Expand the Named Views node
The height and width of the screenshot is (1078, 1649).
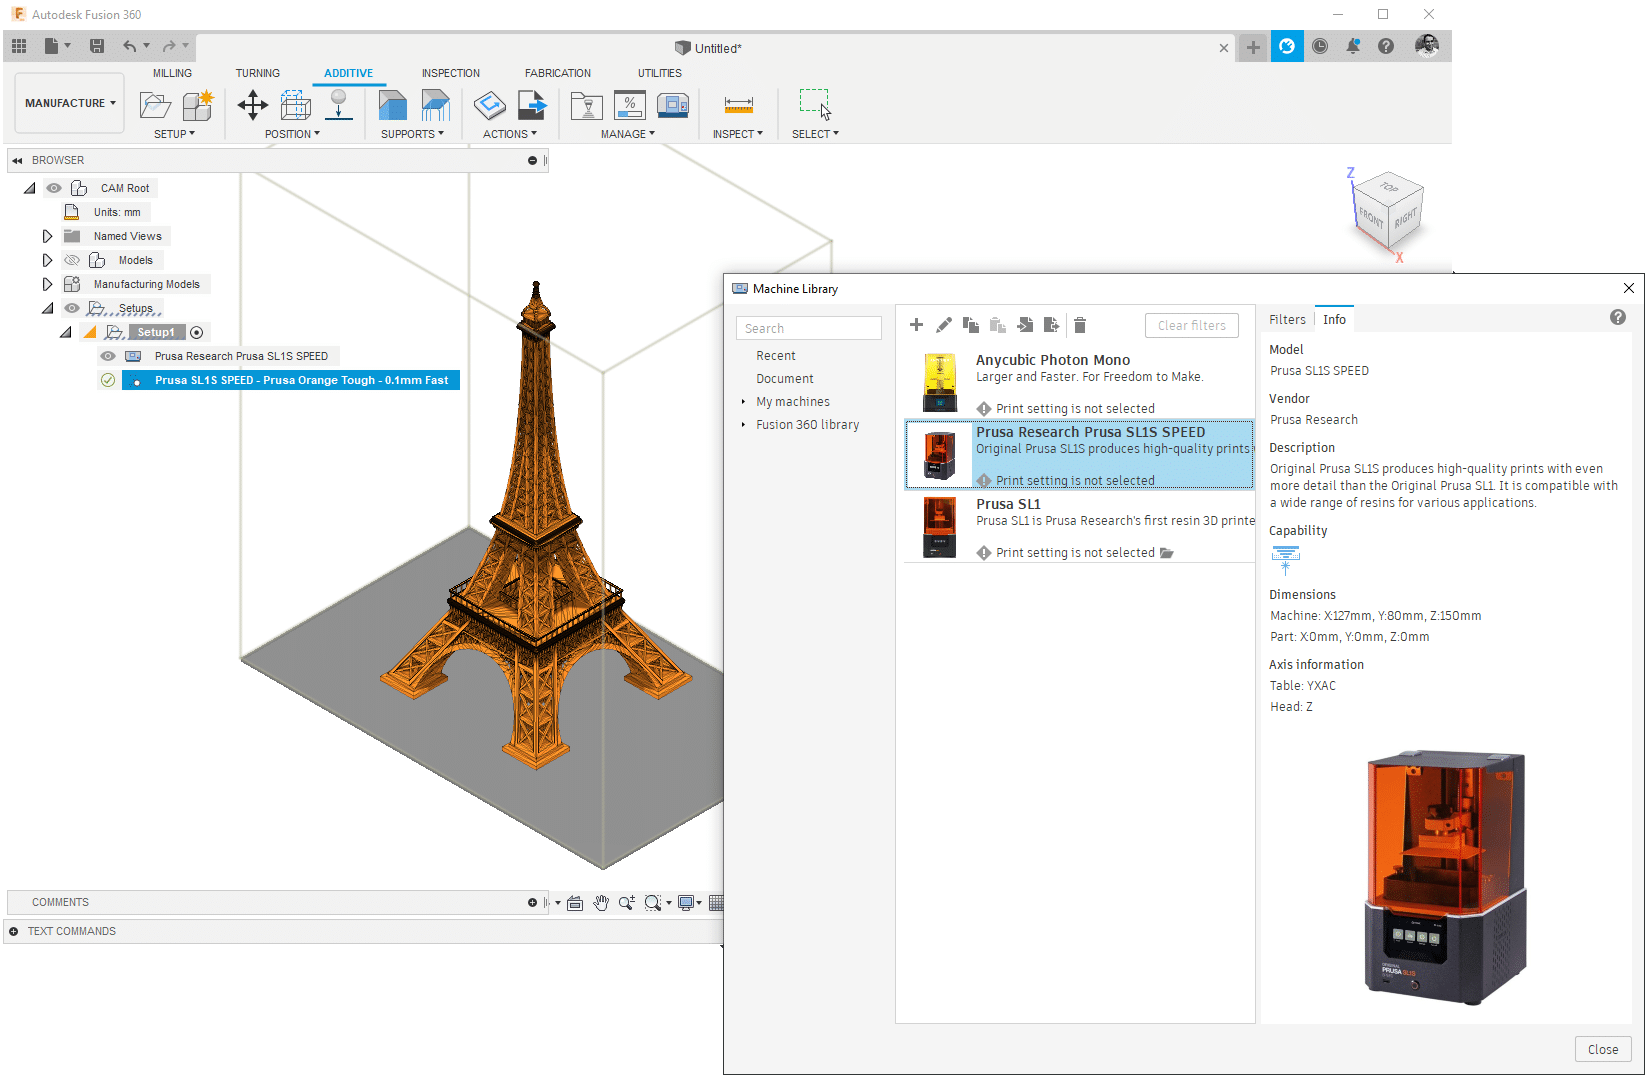[x=47, y=236]
